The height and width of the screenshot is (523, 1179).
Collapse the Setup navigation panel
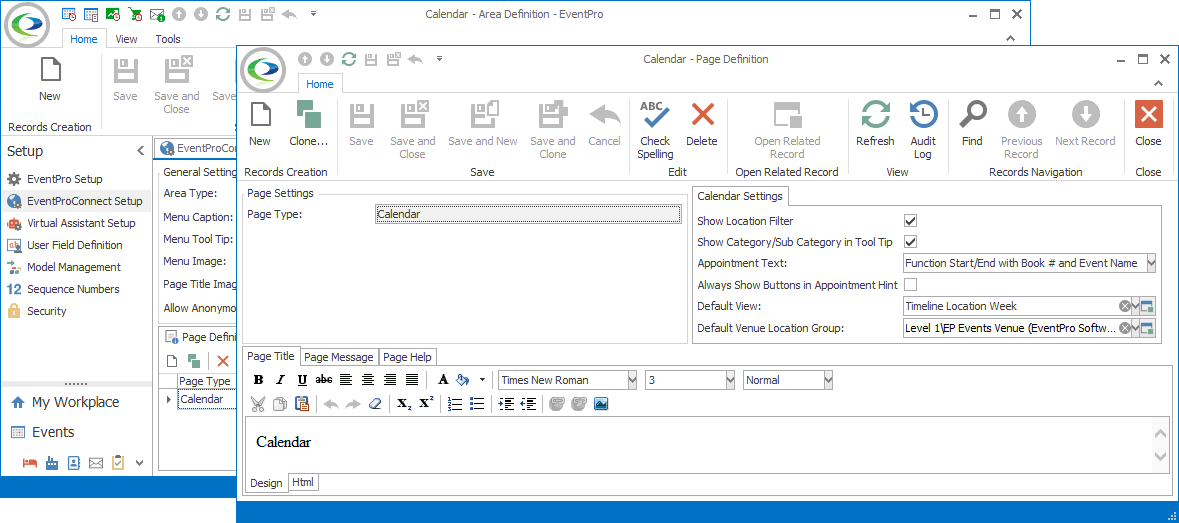141,151
